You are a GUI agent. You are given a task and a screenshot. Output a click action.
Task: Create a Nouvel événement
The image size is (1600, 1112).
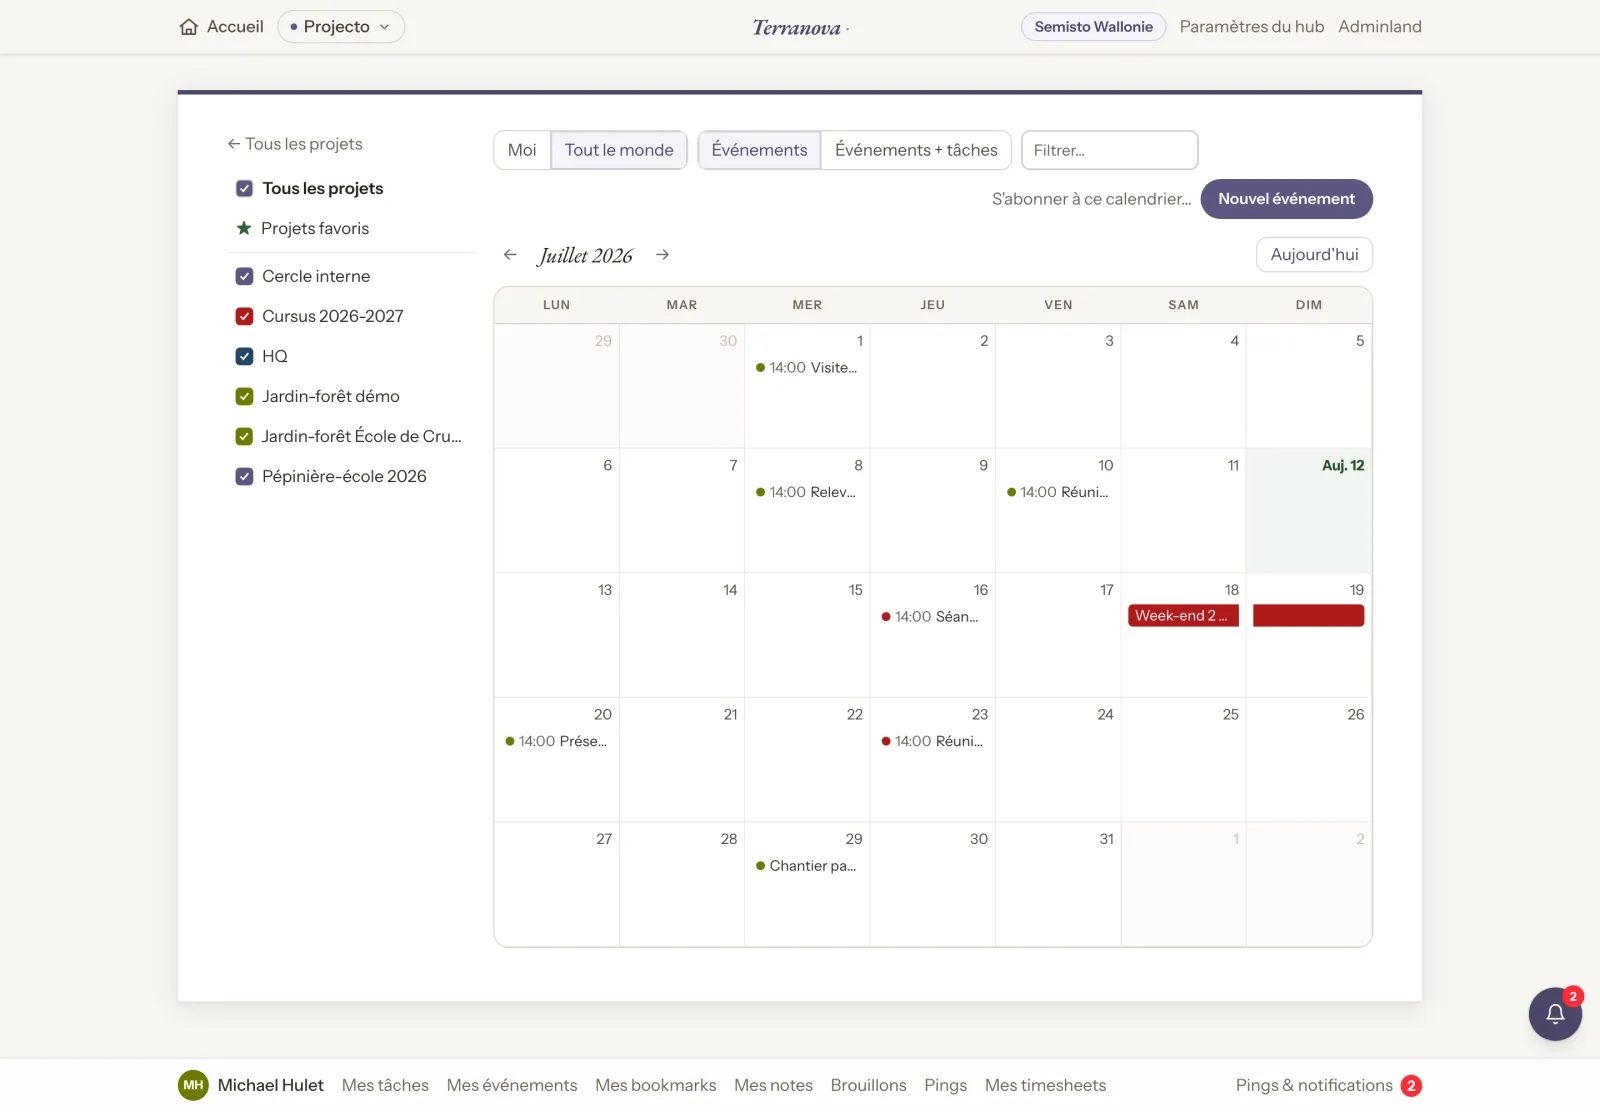tap(1286, 199)
